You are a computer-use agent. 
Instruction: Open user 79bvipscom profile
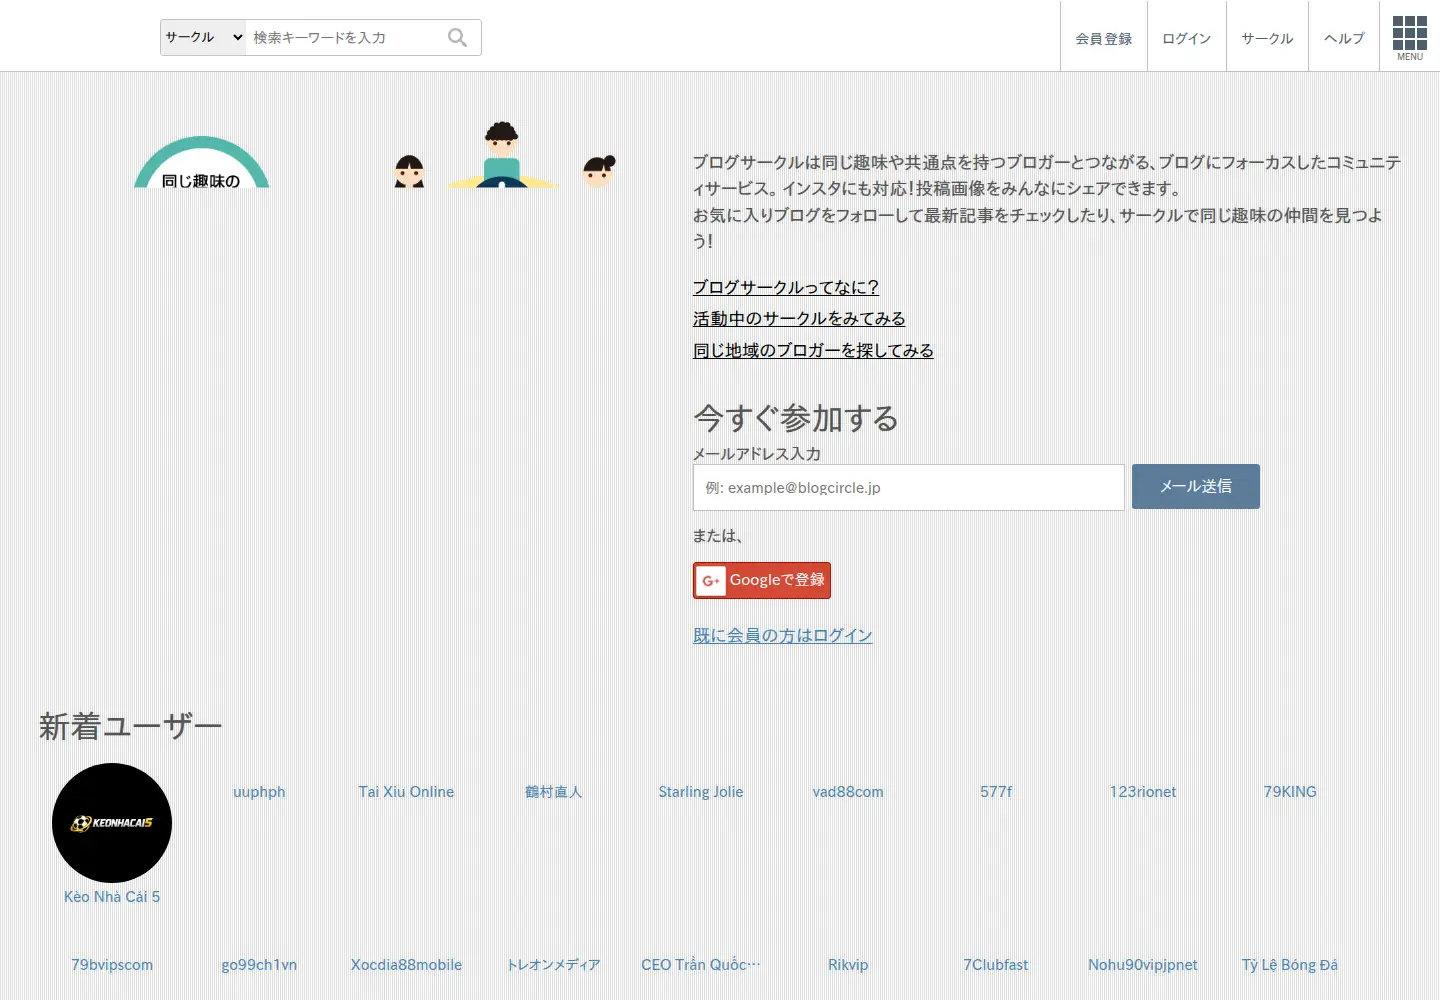point(112,965)
